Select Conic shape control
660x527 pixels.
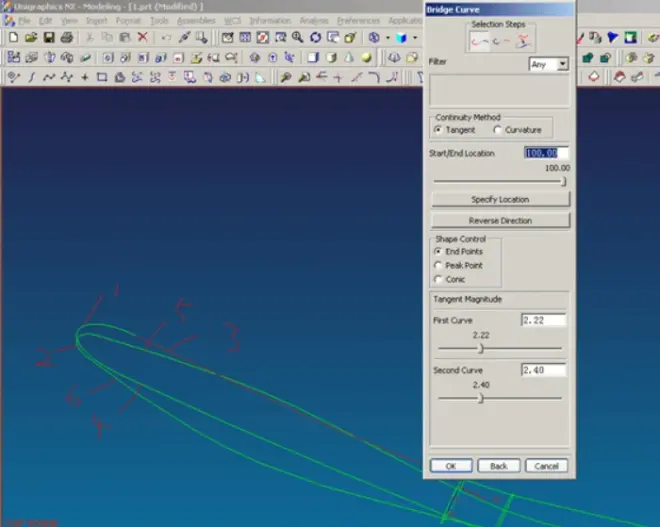click(x=450, y=279)
